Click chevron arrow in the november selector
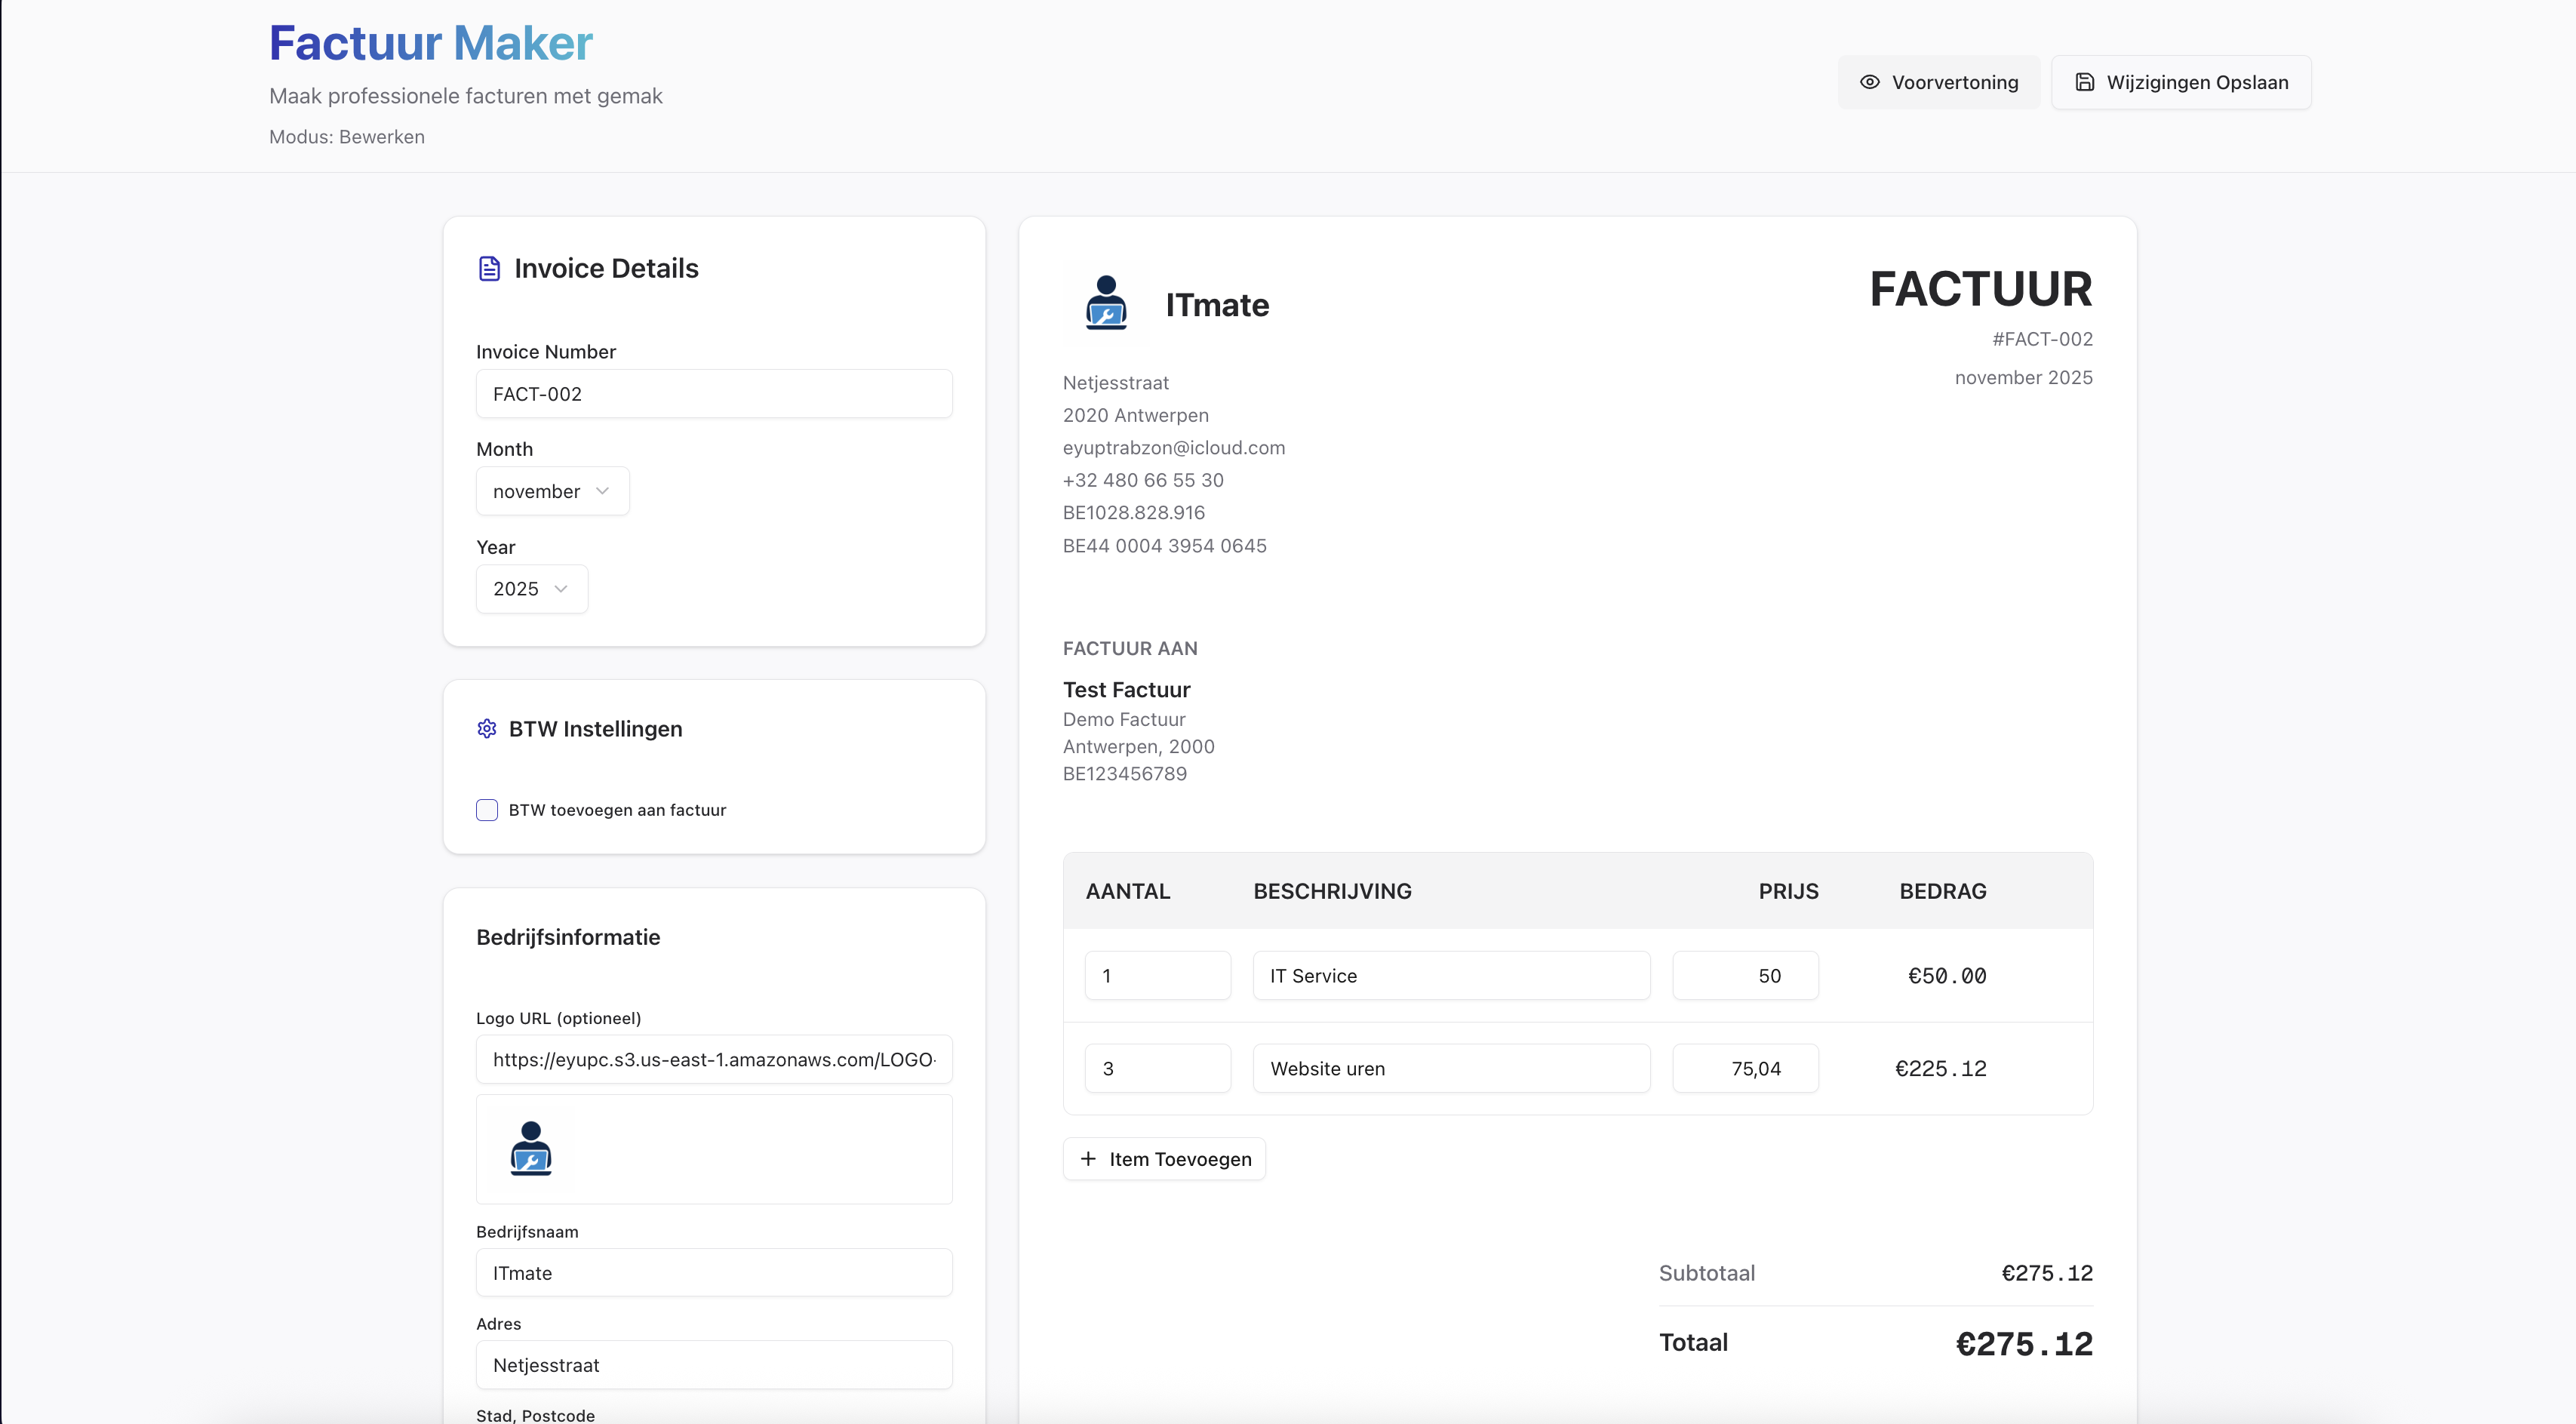Image resolution: width=2576 pixels, height=1424 pixels. 602,491
